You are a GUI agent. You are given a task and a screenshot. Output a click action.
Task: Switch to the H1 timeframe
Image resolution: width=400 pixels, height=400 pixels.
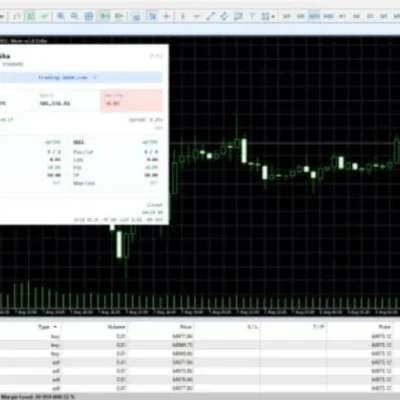pyautogui.click(x=342, y=16)
